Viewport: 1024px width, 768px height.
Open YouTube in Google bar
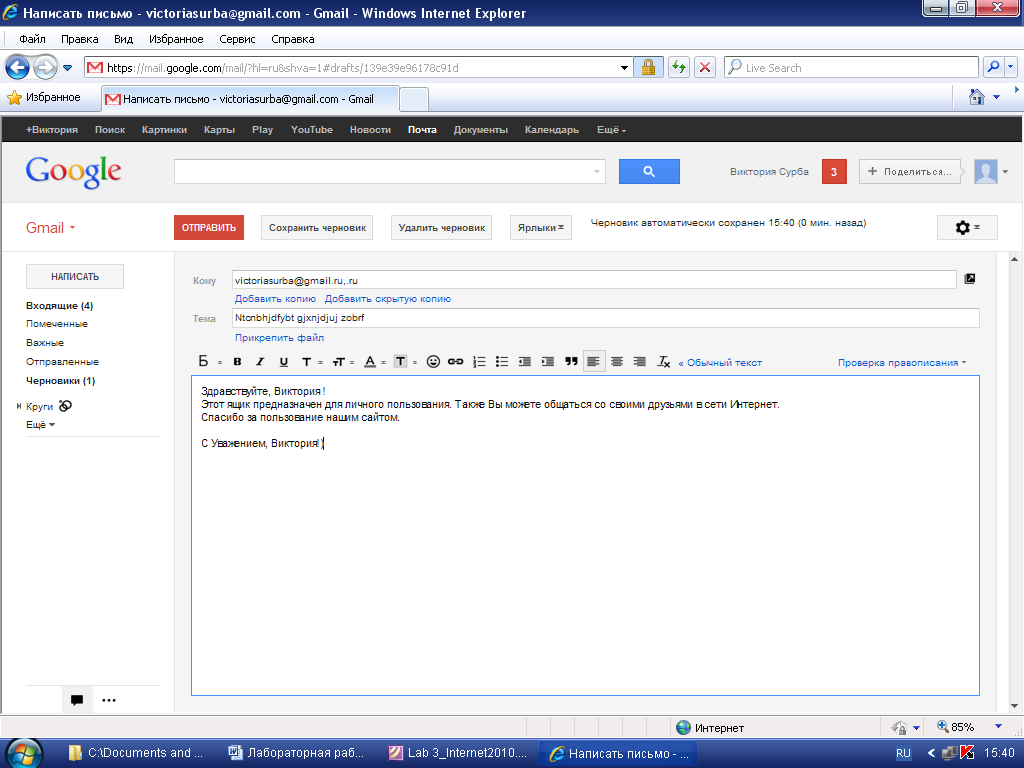coord(312,130)
